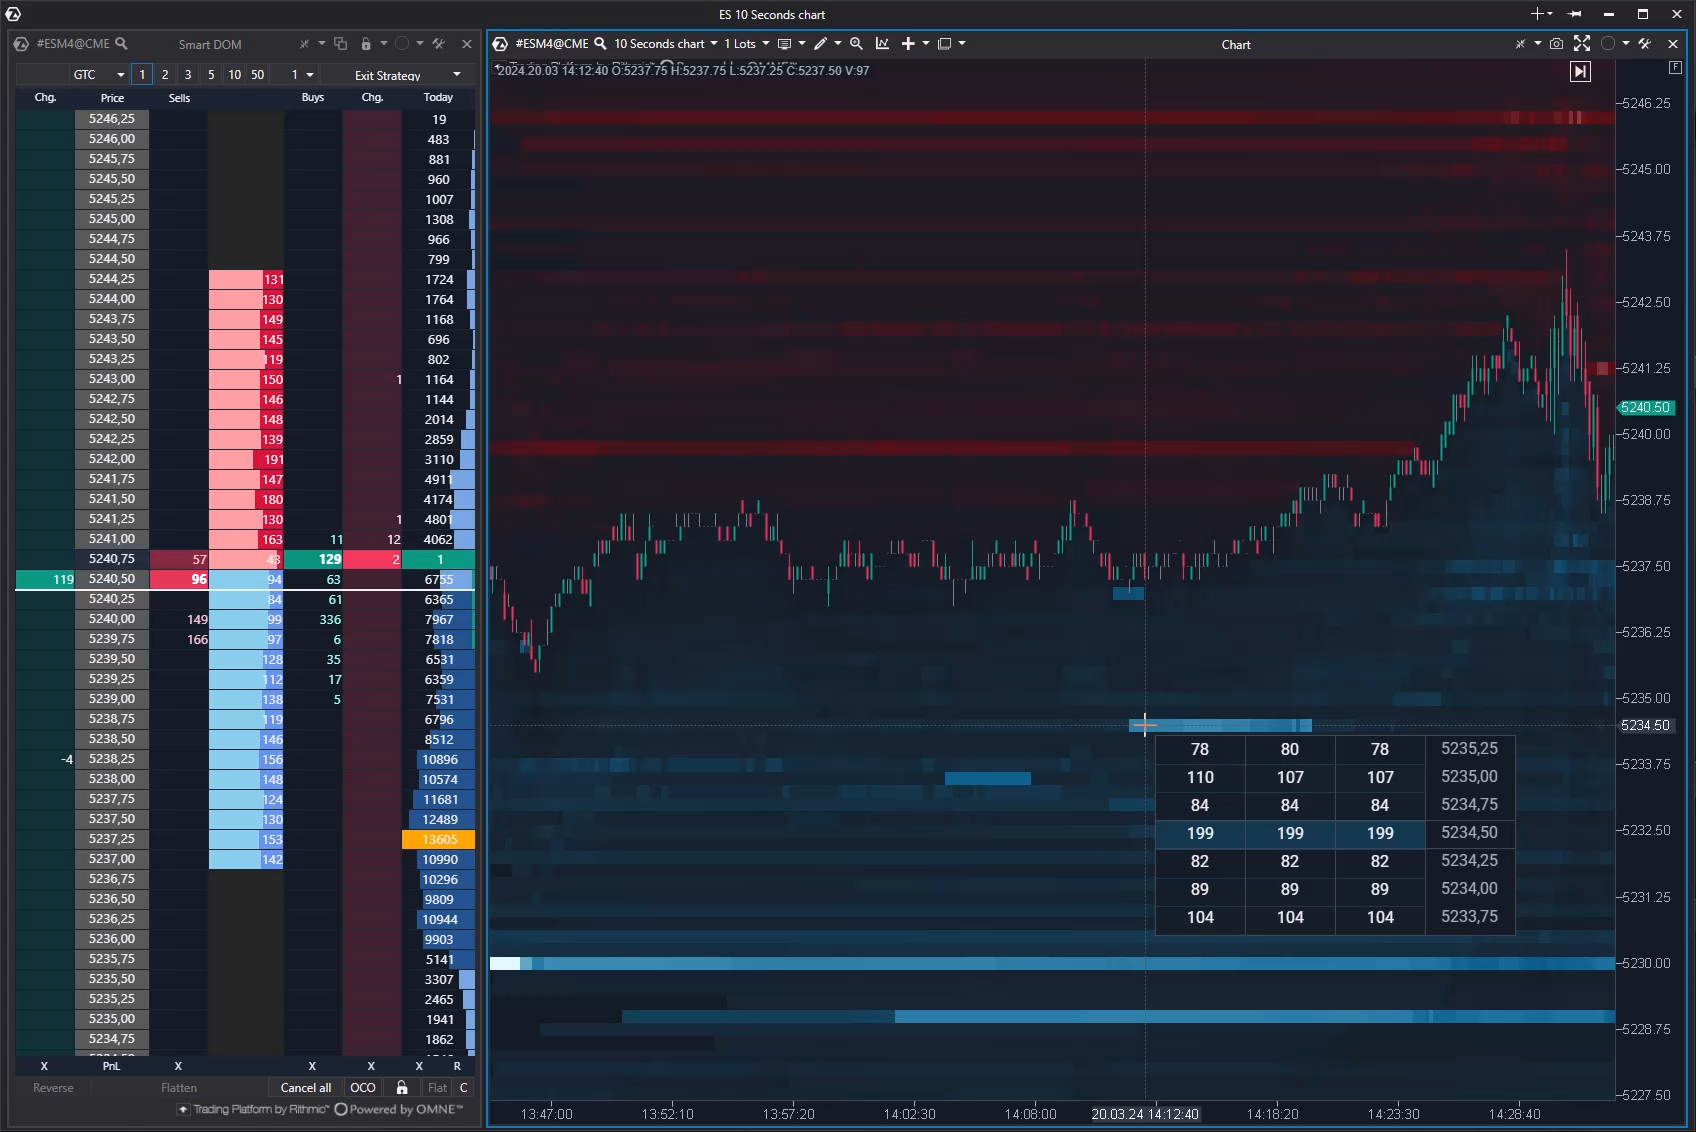This screenshot has height=1132, width=1696.
Task: Open chart settings with the tools icon
Action: pyautogui.click(x=1644, y=44)
